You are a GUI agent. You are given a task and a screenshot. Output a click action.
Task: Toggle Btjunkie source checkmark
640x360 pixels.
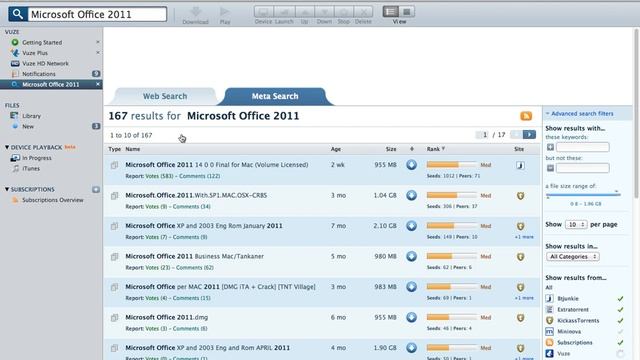(x=620, y=298)
